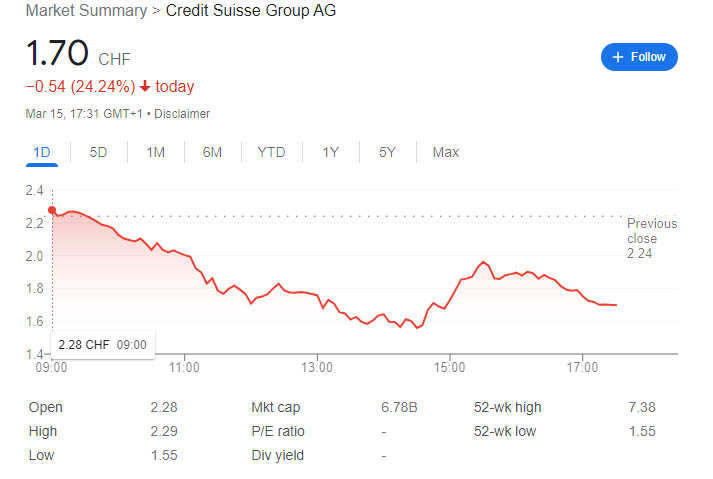Click the Previous close 2.24 label

pyautogui.click(x=651, y=239)
